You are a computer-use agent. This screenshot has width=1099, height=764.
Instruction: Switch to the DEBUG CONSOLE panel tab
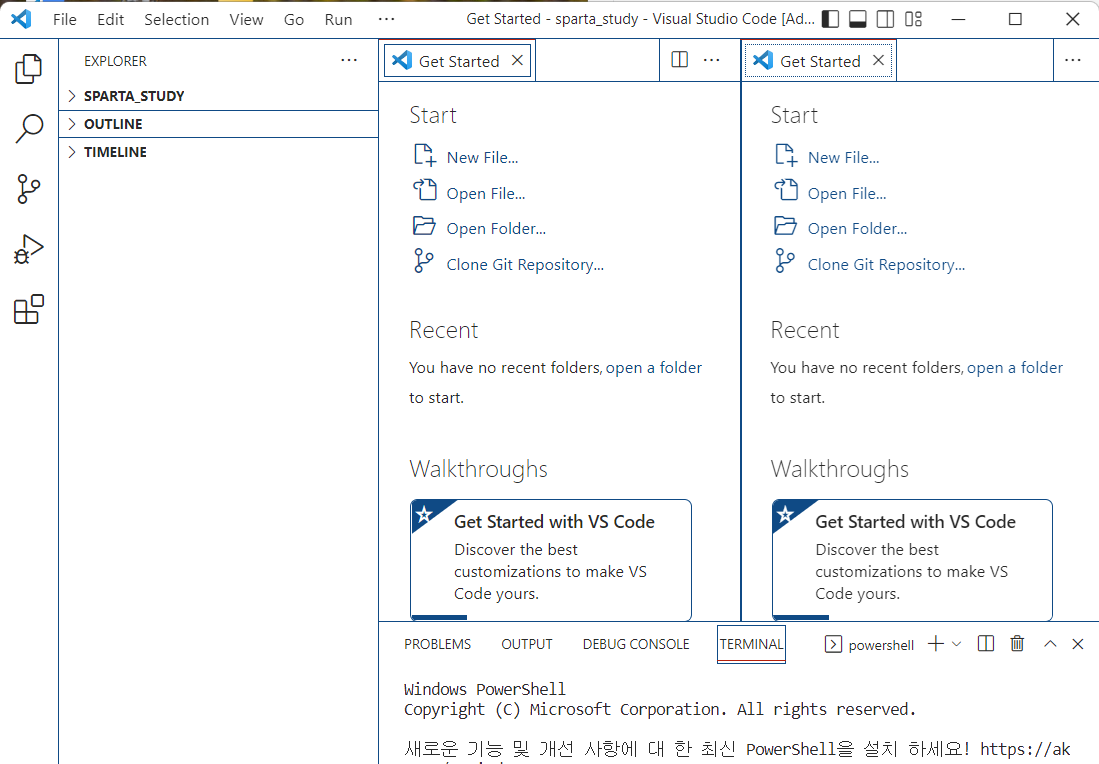click(x=636, y=644)
